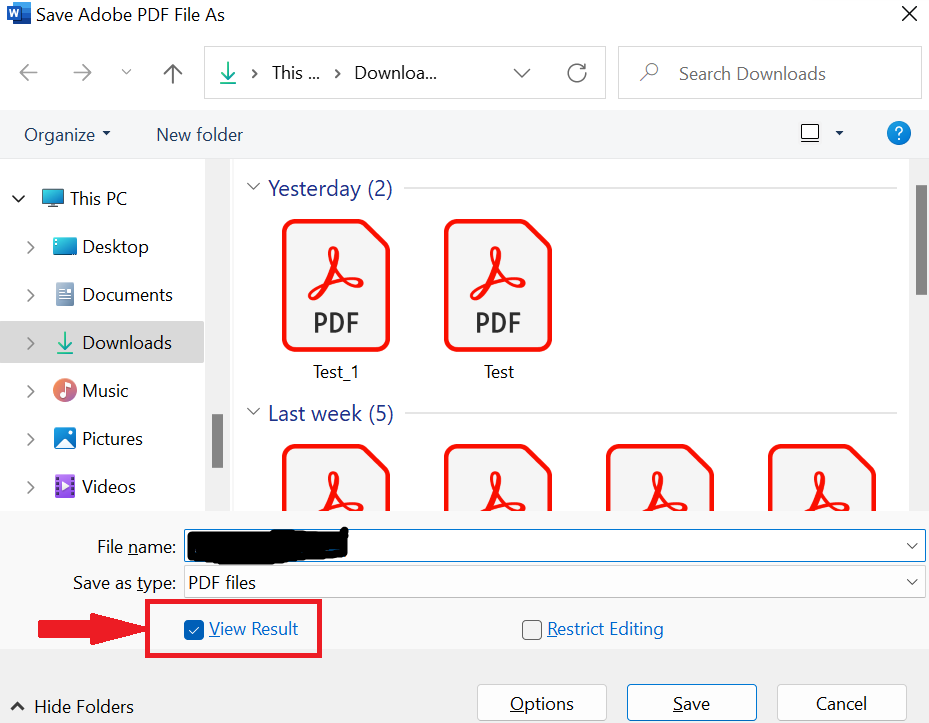Select the Test_1 PDF file icon

click(x=336, y=285)
